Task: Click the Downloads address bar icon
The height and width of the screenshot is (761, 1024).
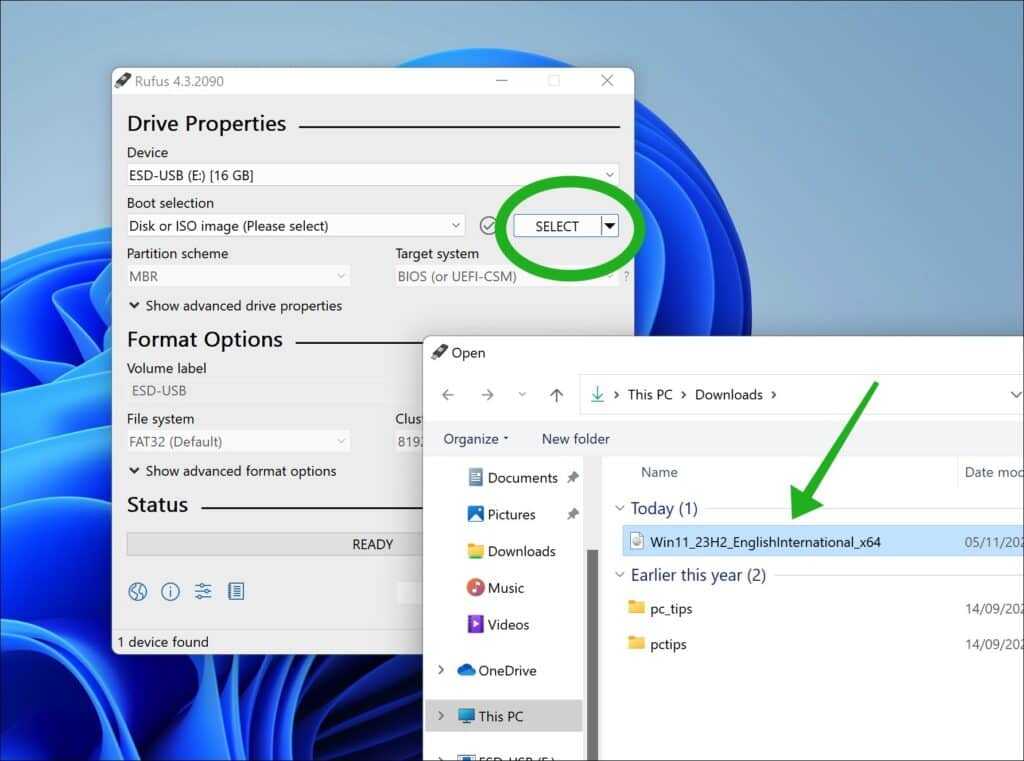Action: click(x=598, y=394)
